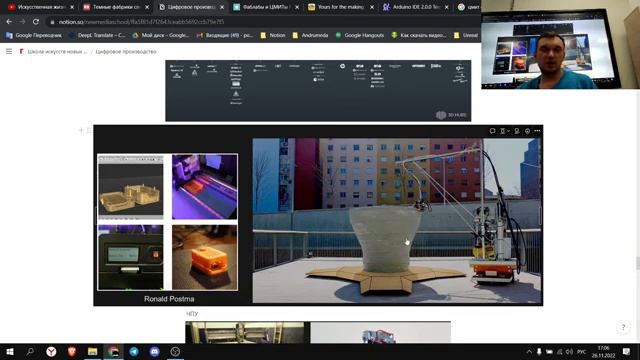Select the 'Ronald Postma' caption text
The image size is (640, 360).
pos(169,299)
